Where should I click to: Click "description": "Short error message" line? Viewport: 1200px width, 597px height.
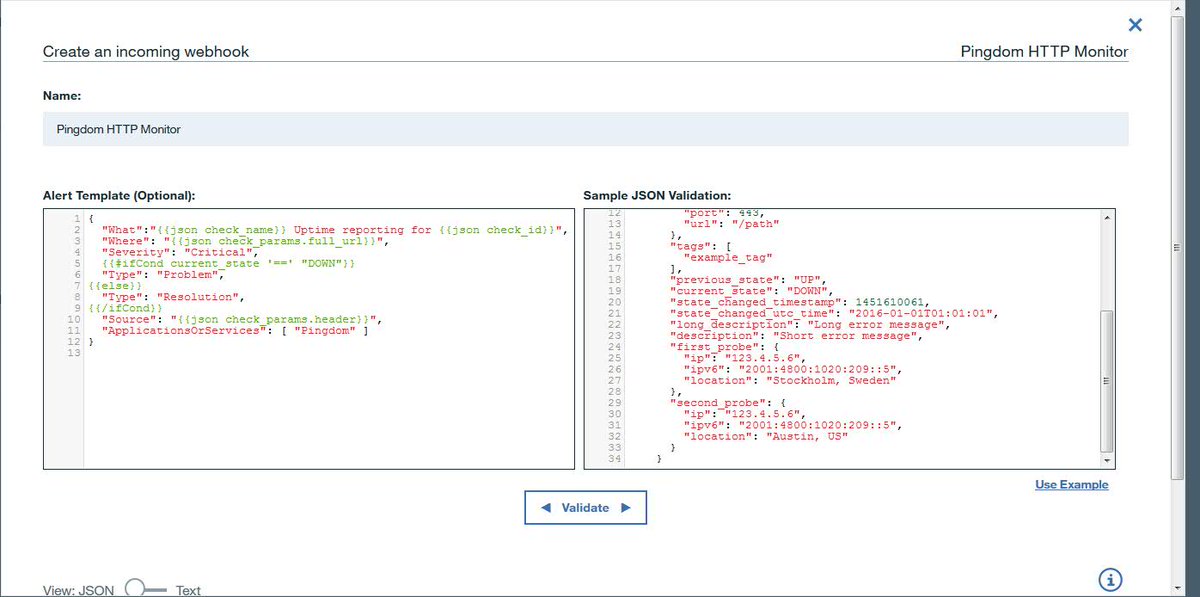(x=795, y=335)
